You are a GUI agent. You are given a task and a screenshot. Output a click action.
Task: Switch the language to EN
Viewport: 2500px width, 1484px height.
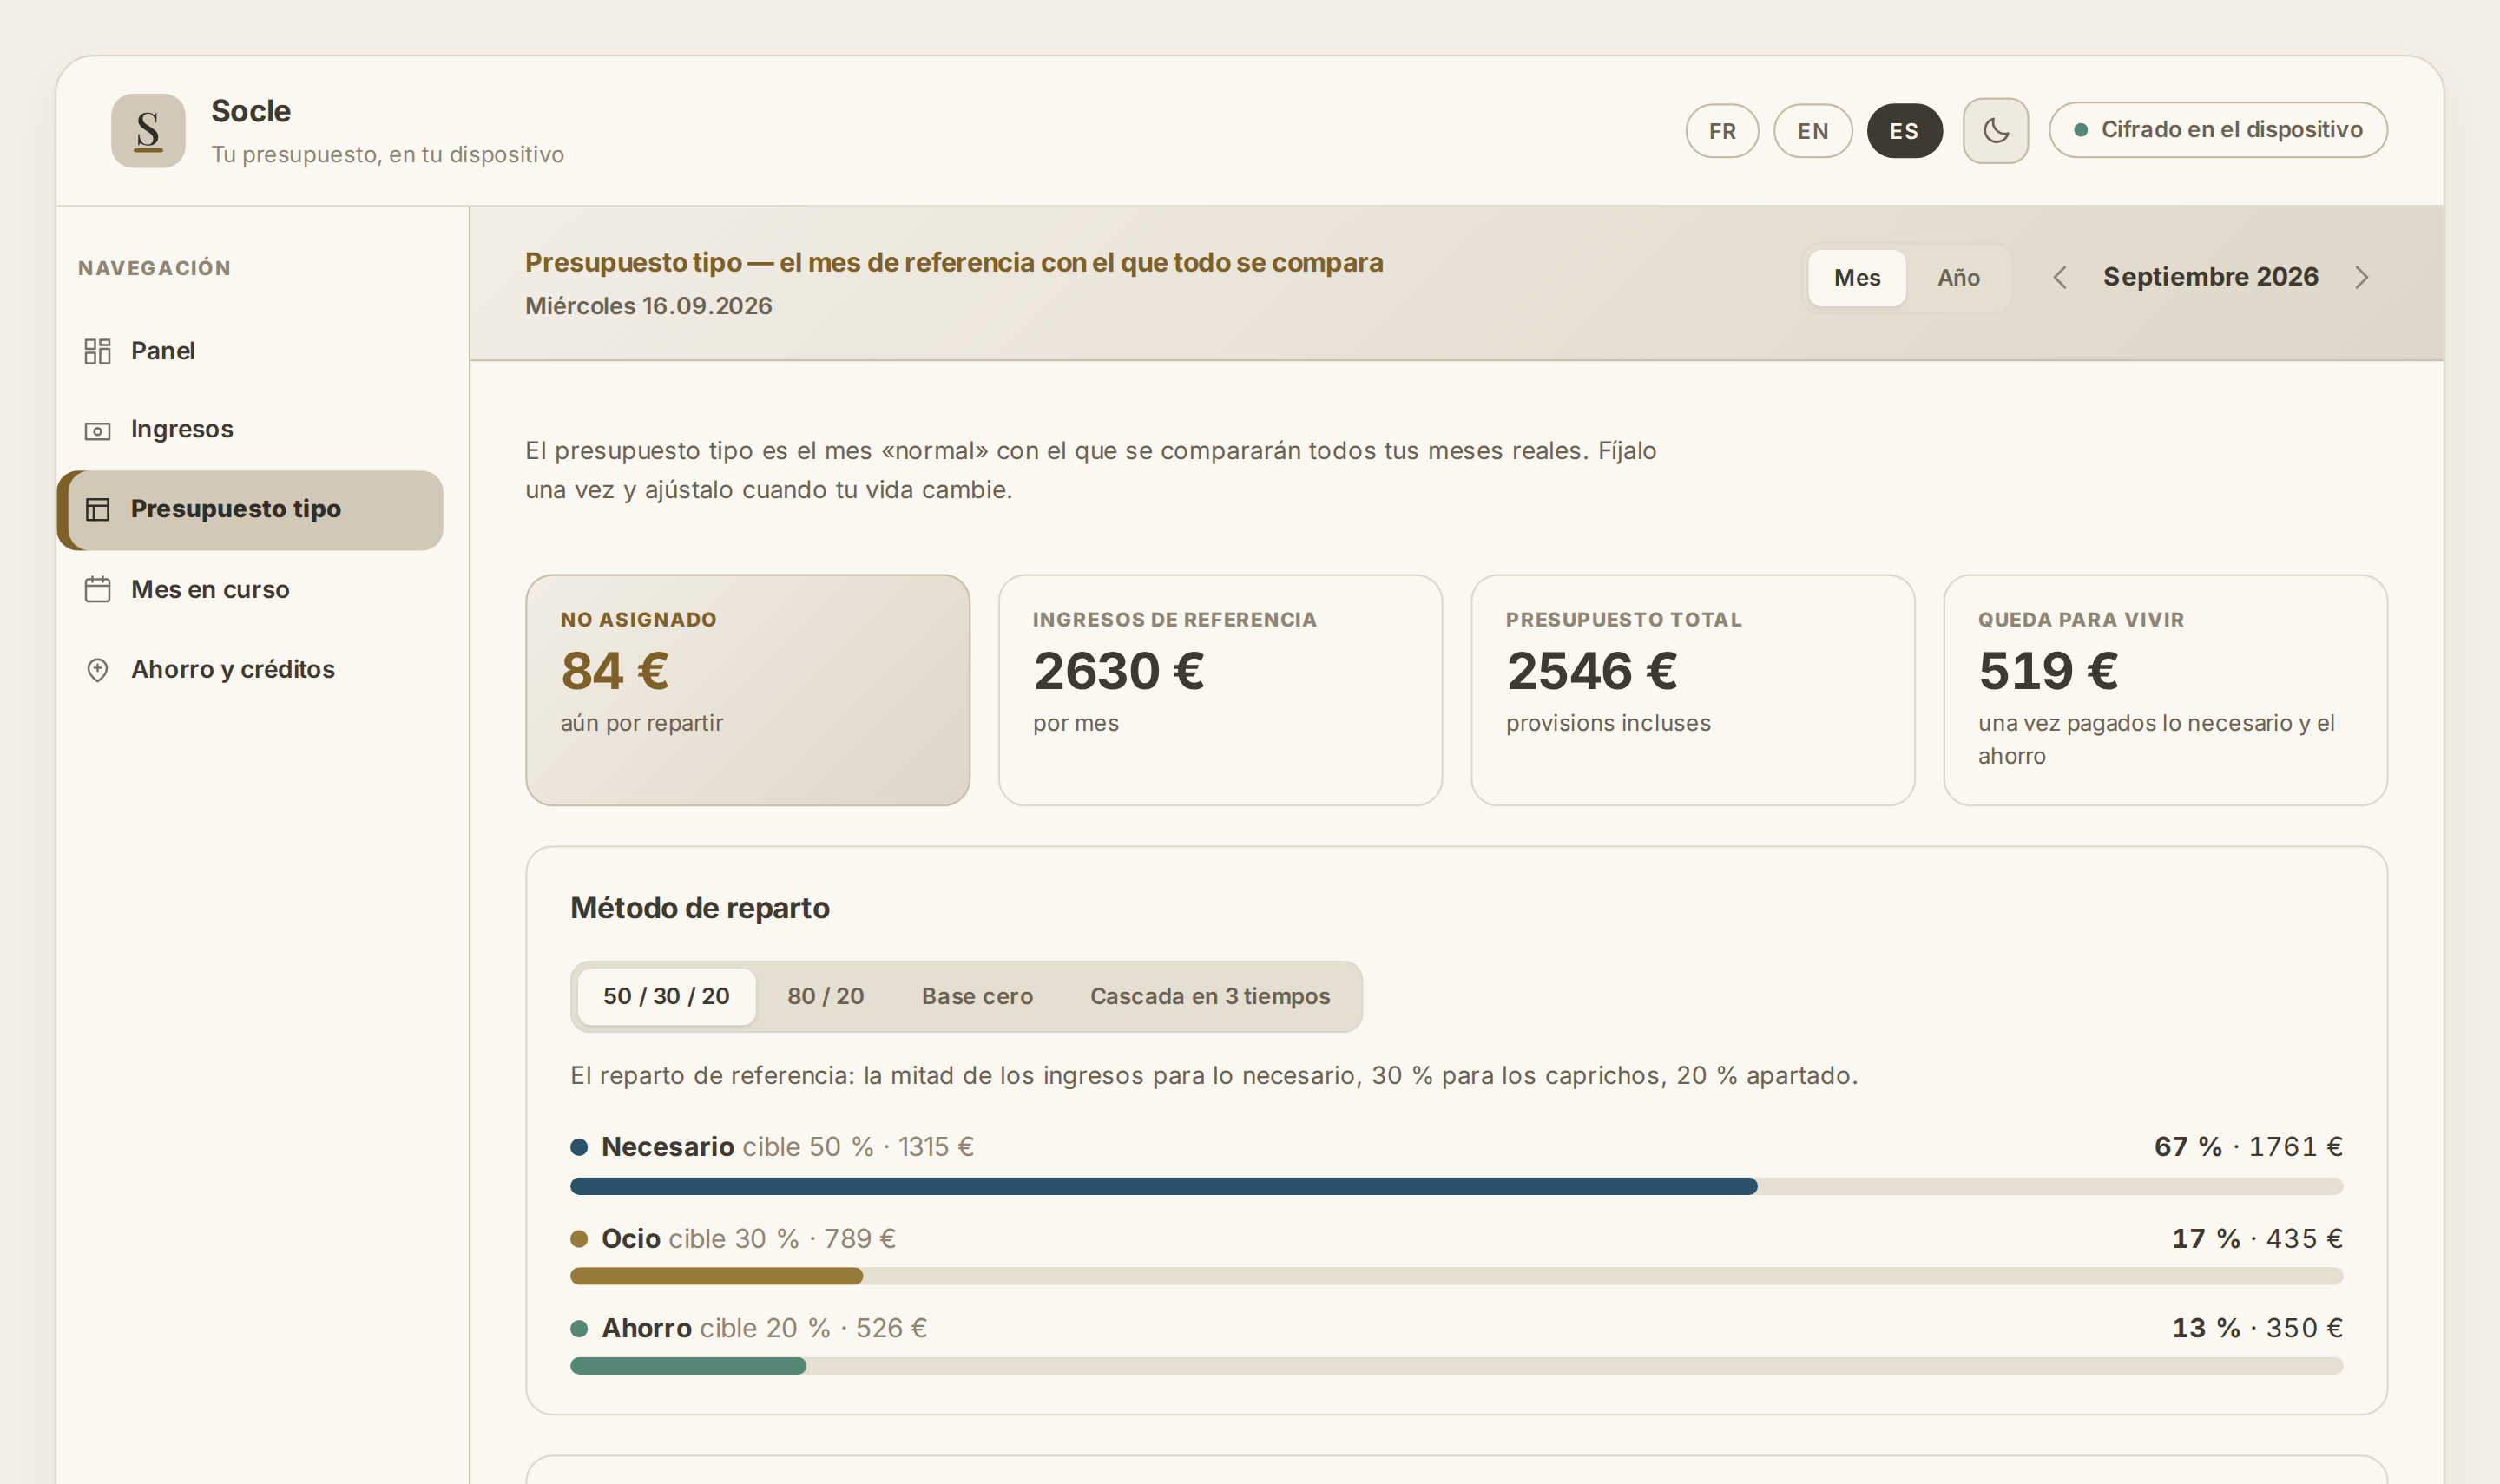1813,131
